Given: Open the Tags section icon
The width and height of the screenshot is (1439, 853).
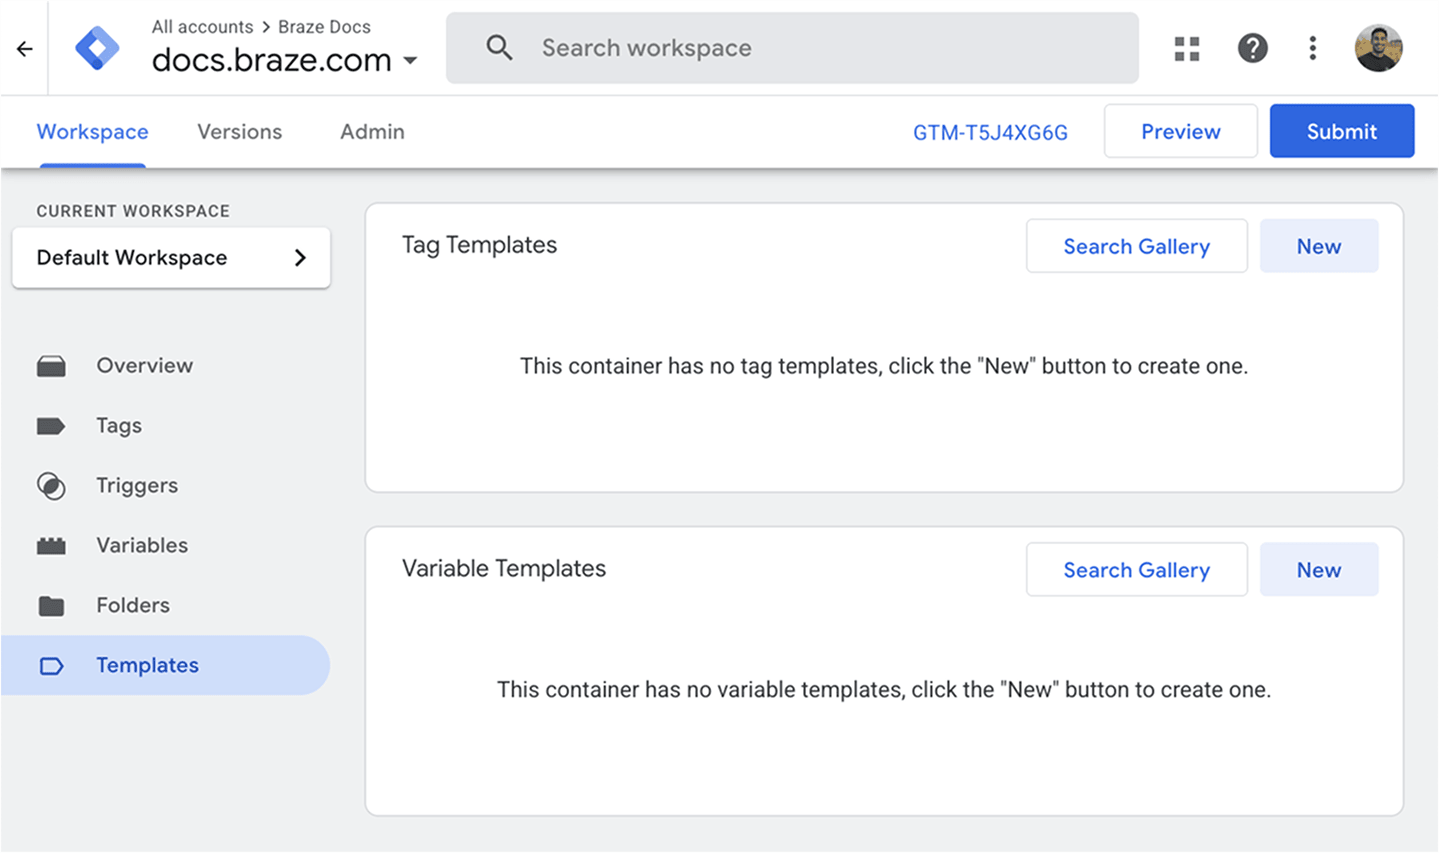Looking at the screenshot, I should 52,425.
